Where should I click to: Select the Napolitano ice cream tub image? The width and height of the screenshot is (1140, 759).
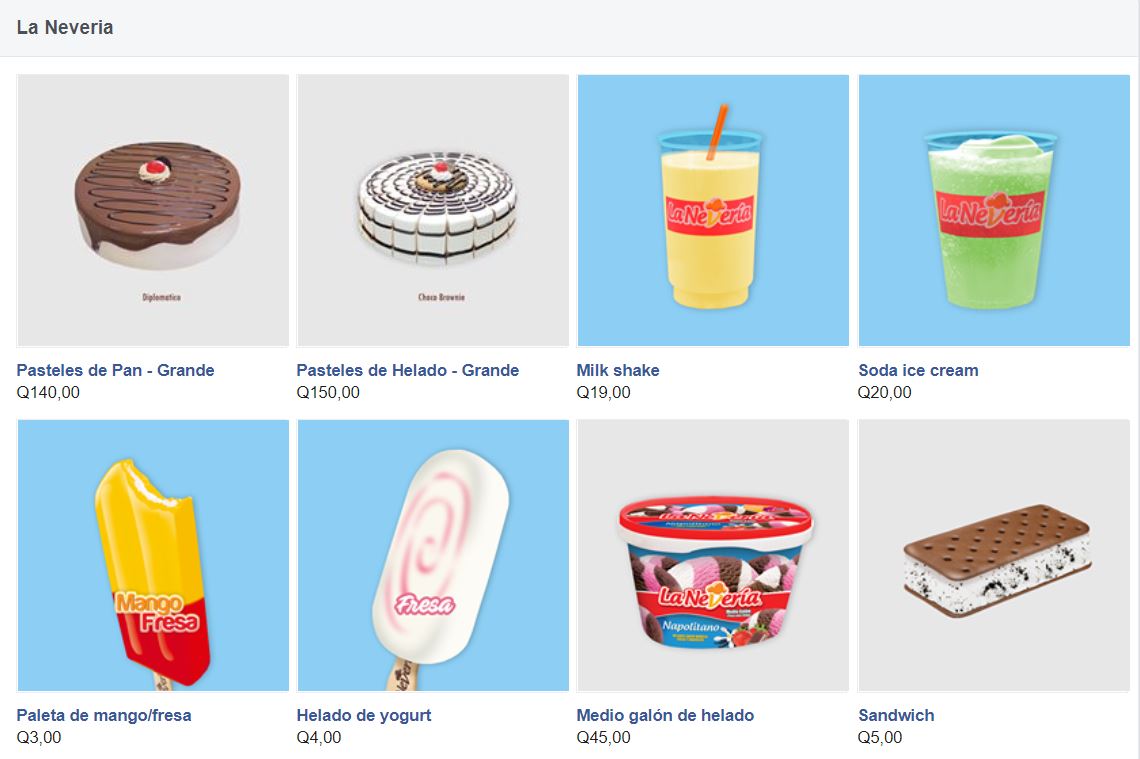713,555
